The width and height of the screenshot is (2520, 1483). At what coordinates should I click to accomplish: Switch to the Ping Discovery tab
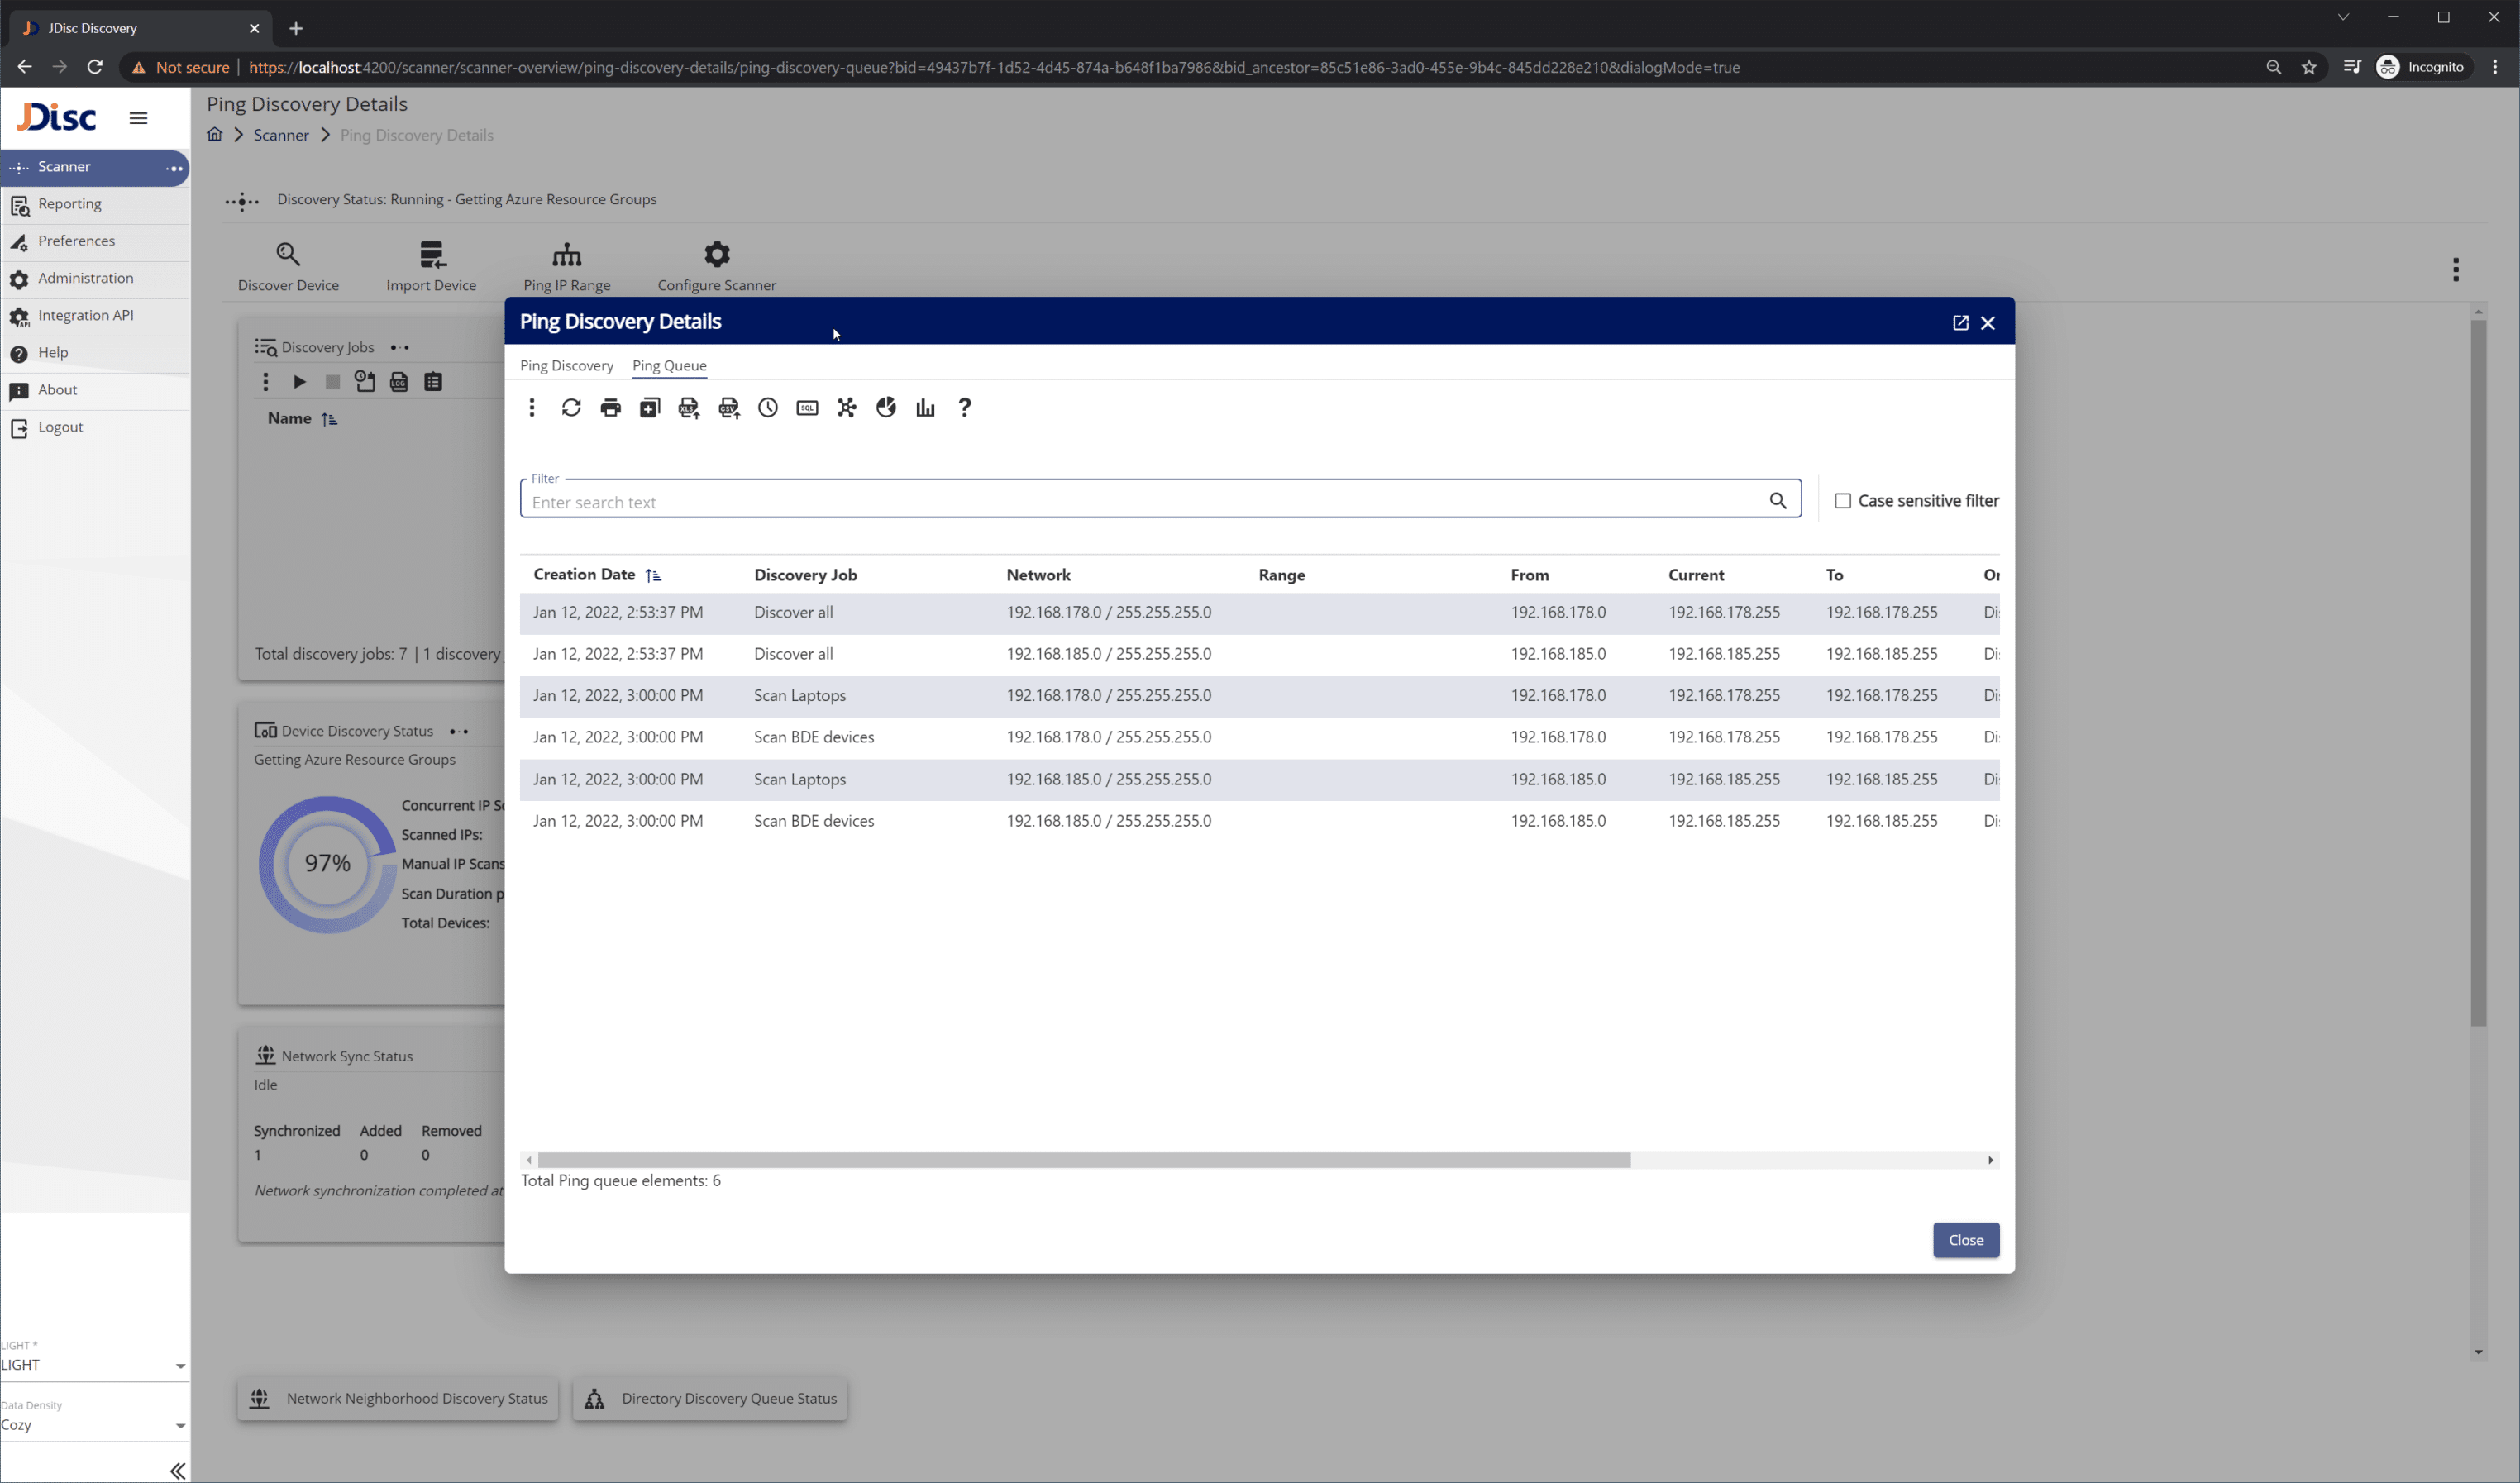click(567, 365)
